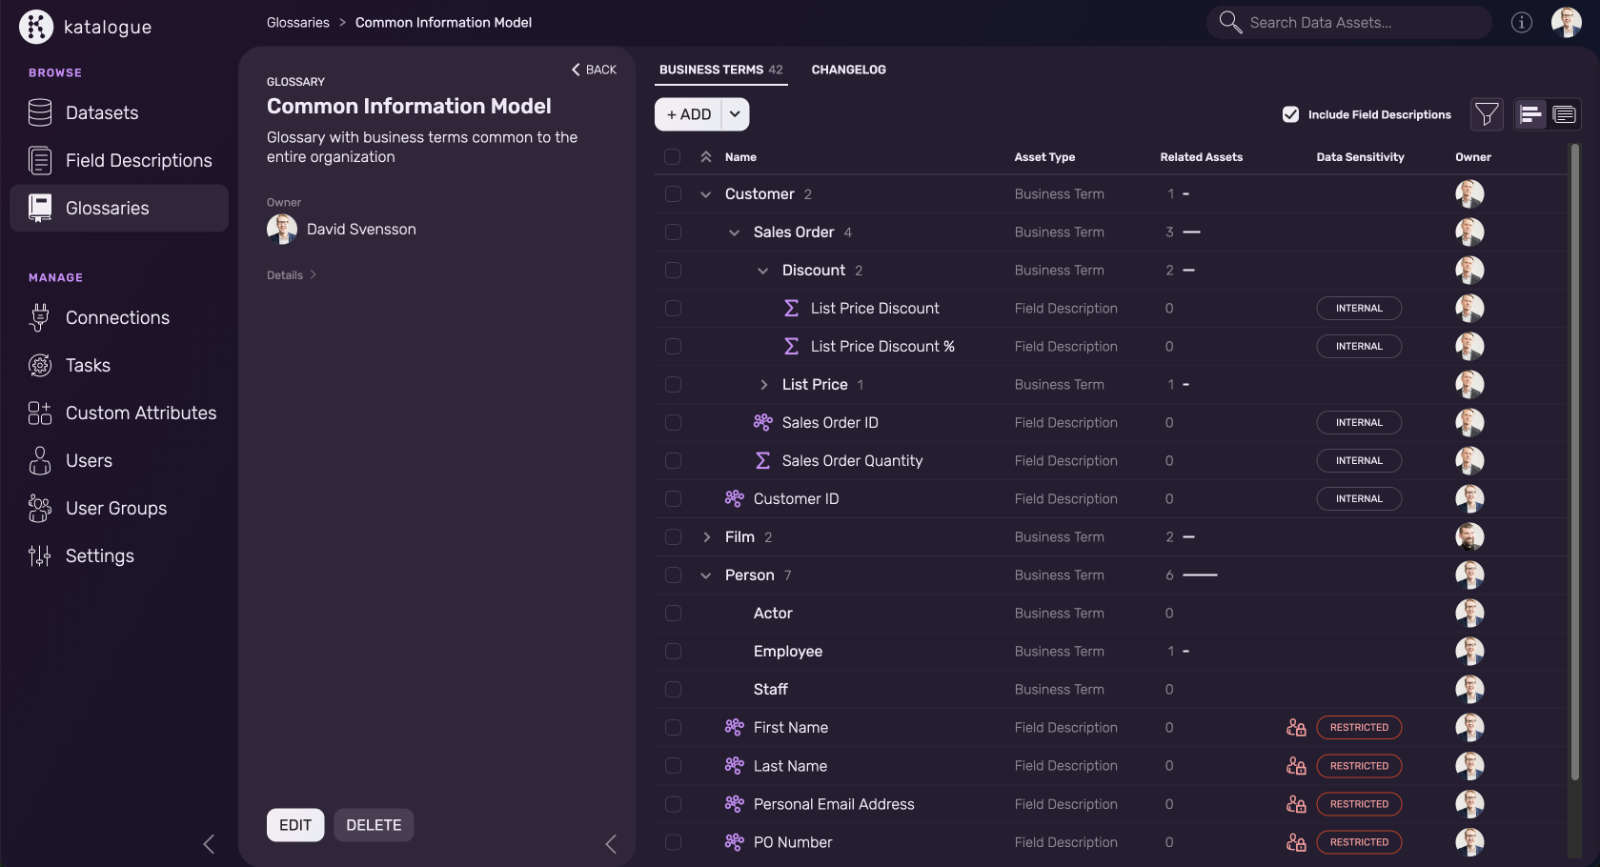
Task: Open Custom Attributes in sidebar
Action: click(x=140, y=413)
